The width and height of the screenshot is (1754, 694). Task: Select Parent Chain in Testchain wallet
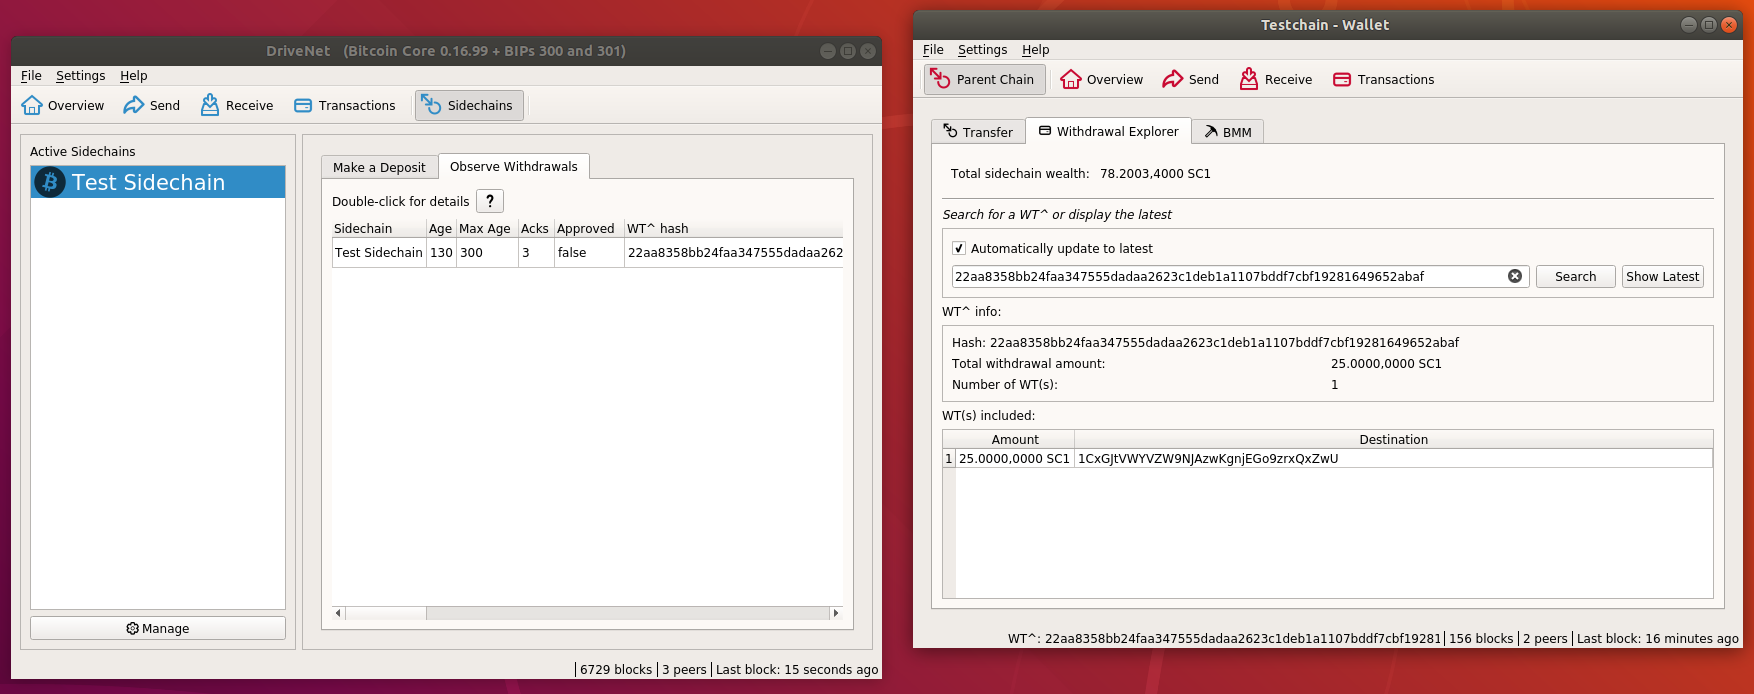[985, 79]
